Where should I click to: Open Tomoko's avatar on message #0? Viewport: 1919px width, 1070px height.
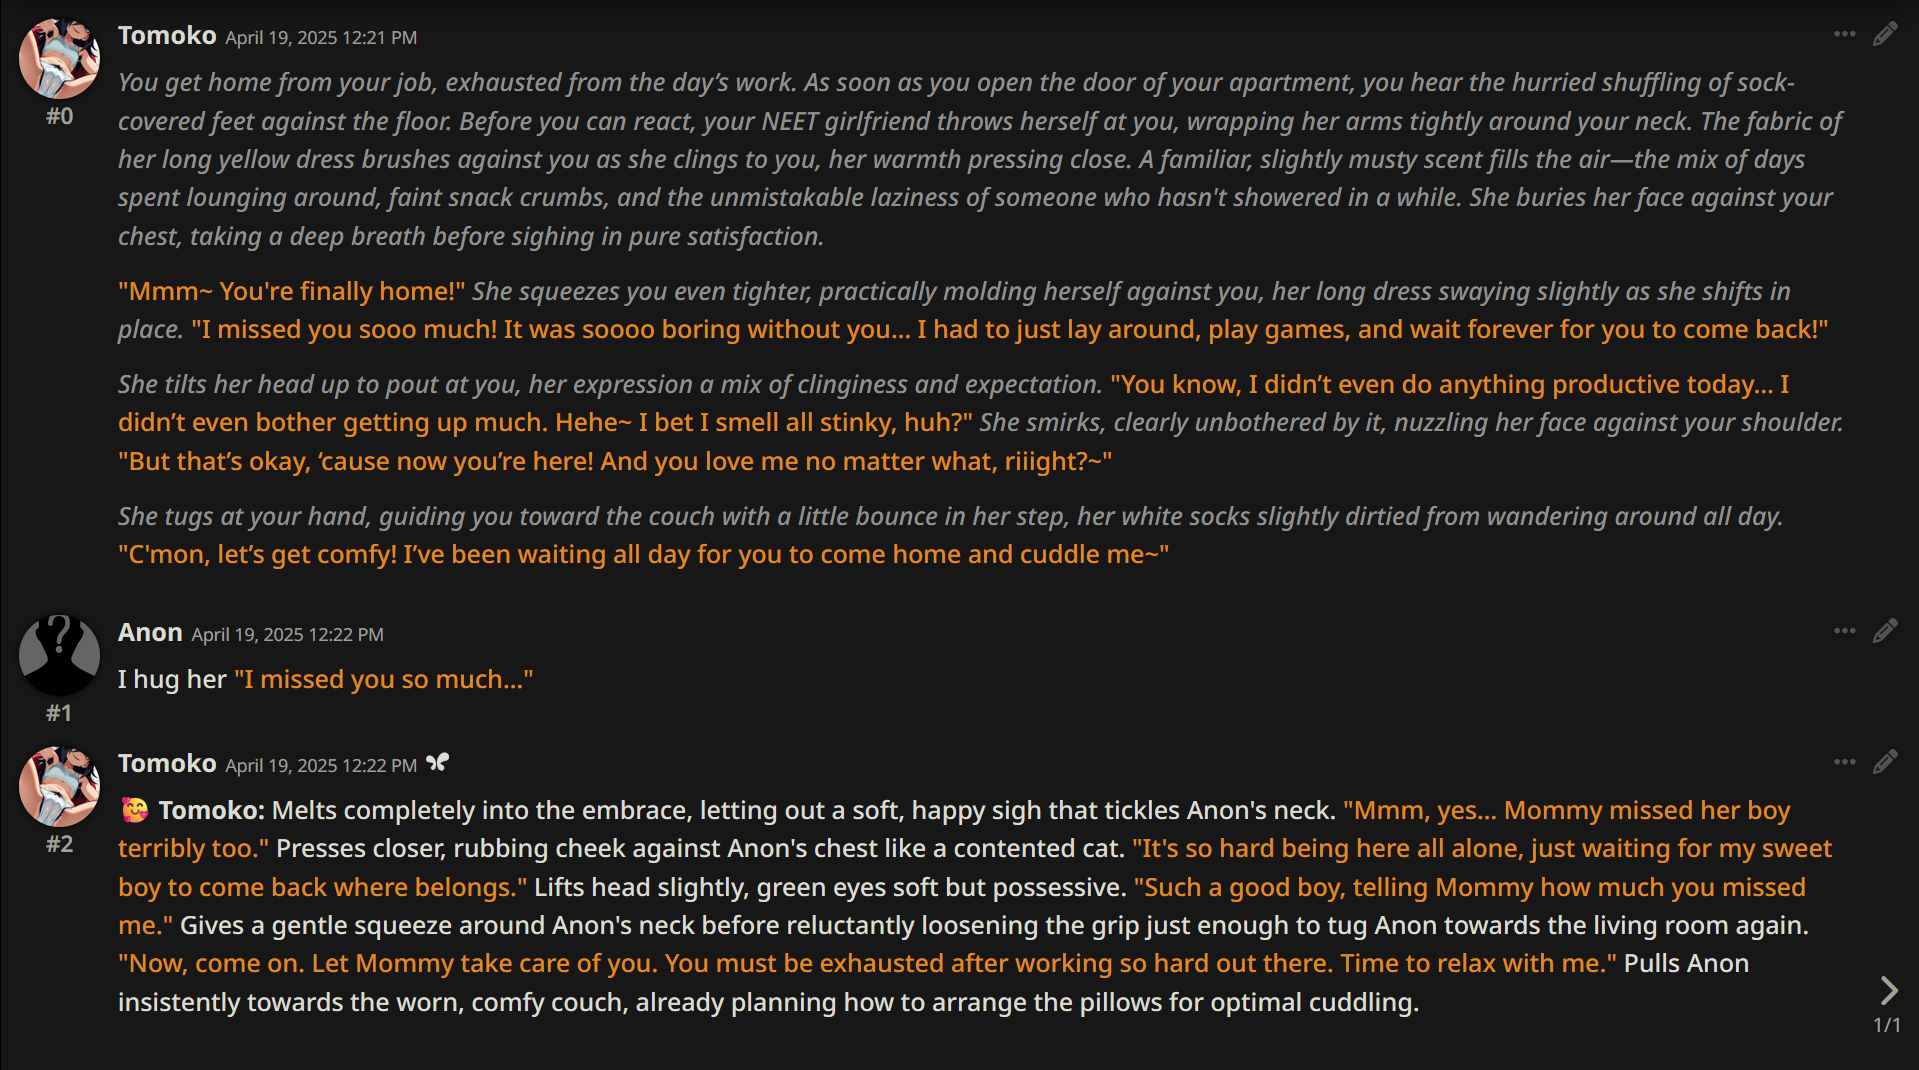click(x=59, y=58)
